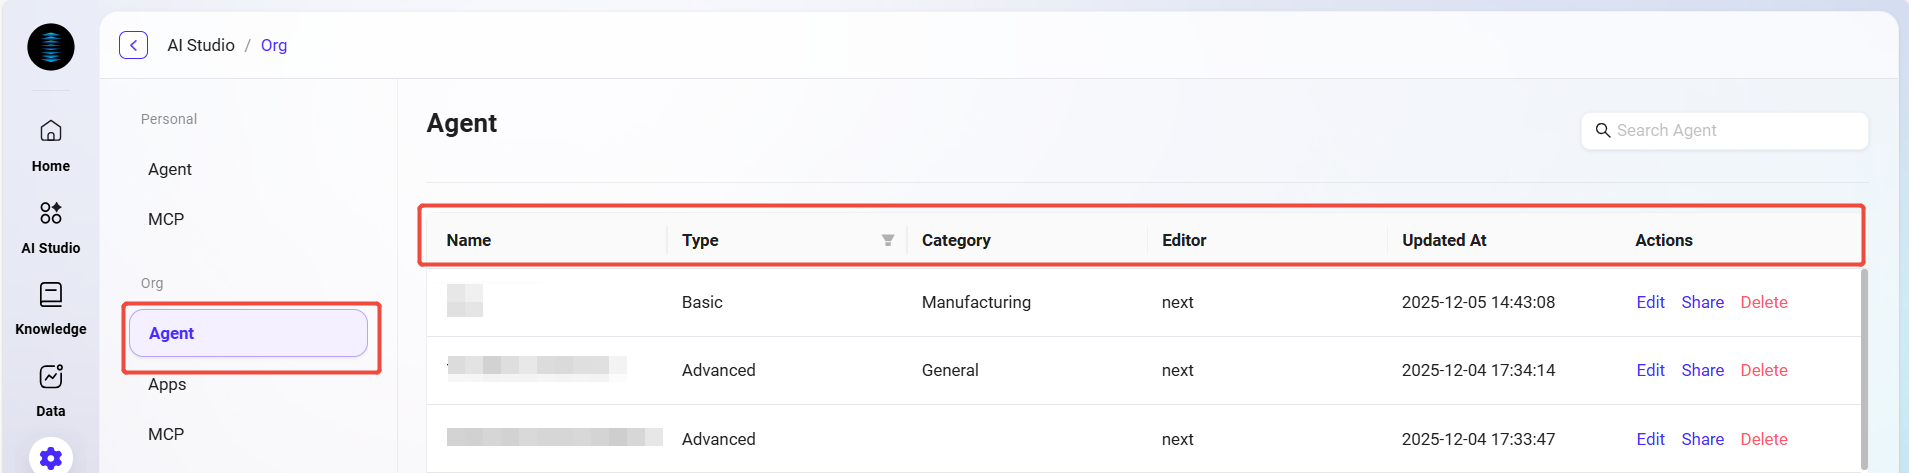
Task: Click Edit for the Manufacturing agent
Action: [x=1650, y=302]
